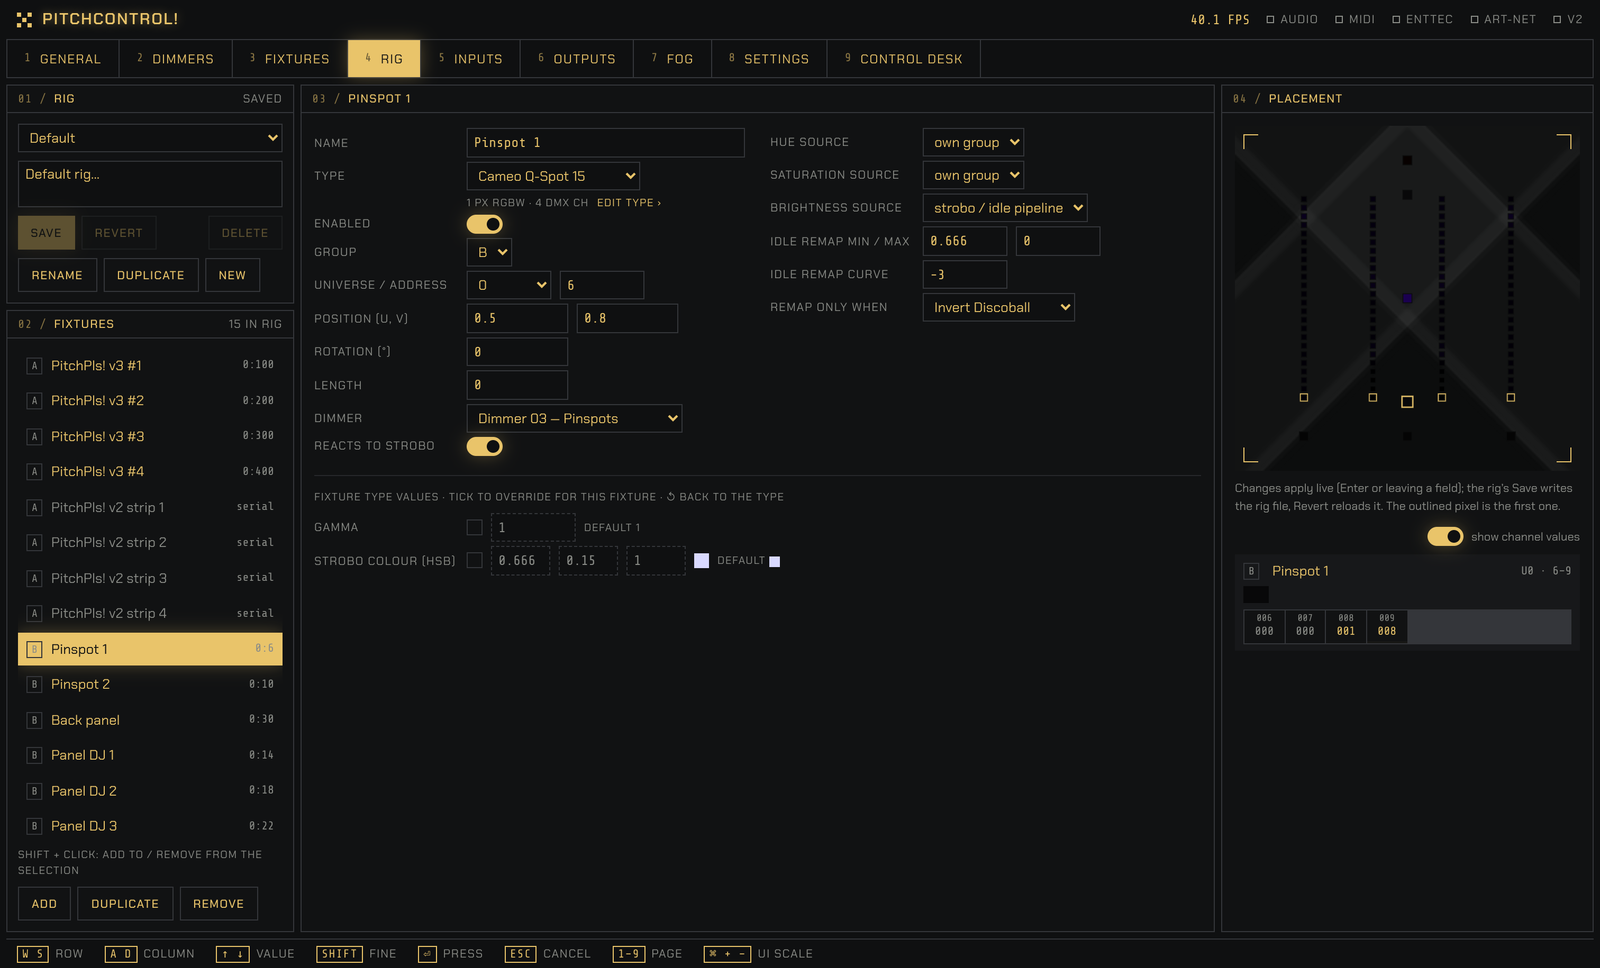Click group B badge of Panel DJ 1
1600x968 pixels.
(x=34, y=756)
